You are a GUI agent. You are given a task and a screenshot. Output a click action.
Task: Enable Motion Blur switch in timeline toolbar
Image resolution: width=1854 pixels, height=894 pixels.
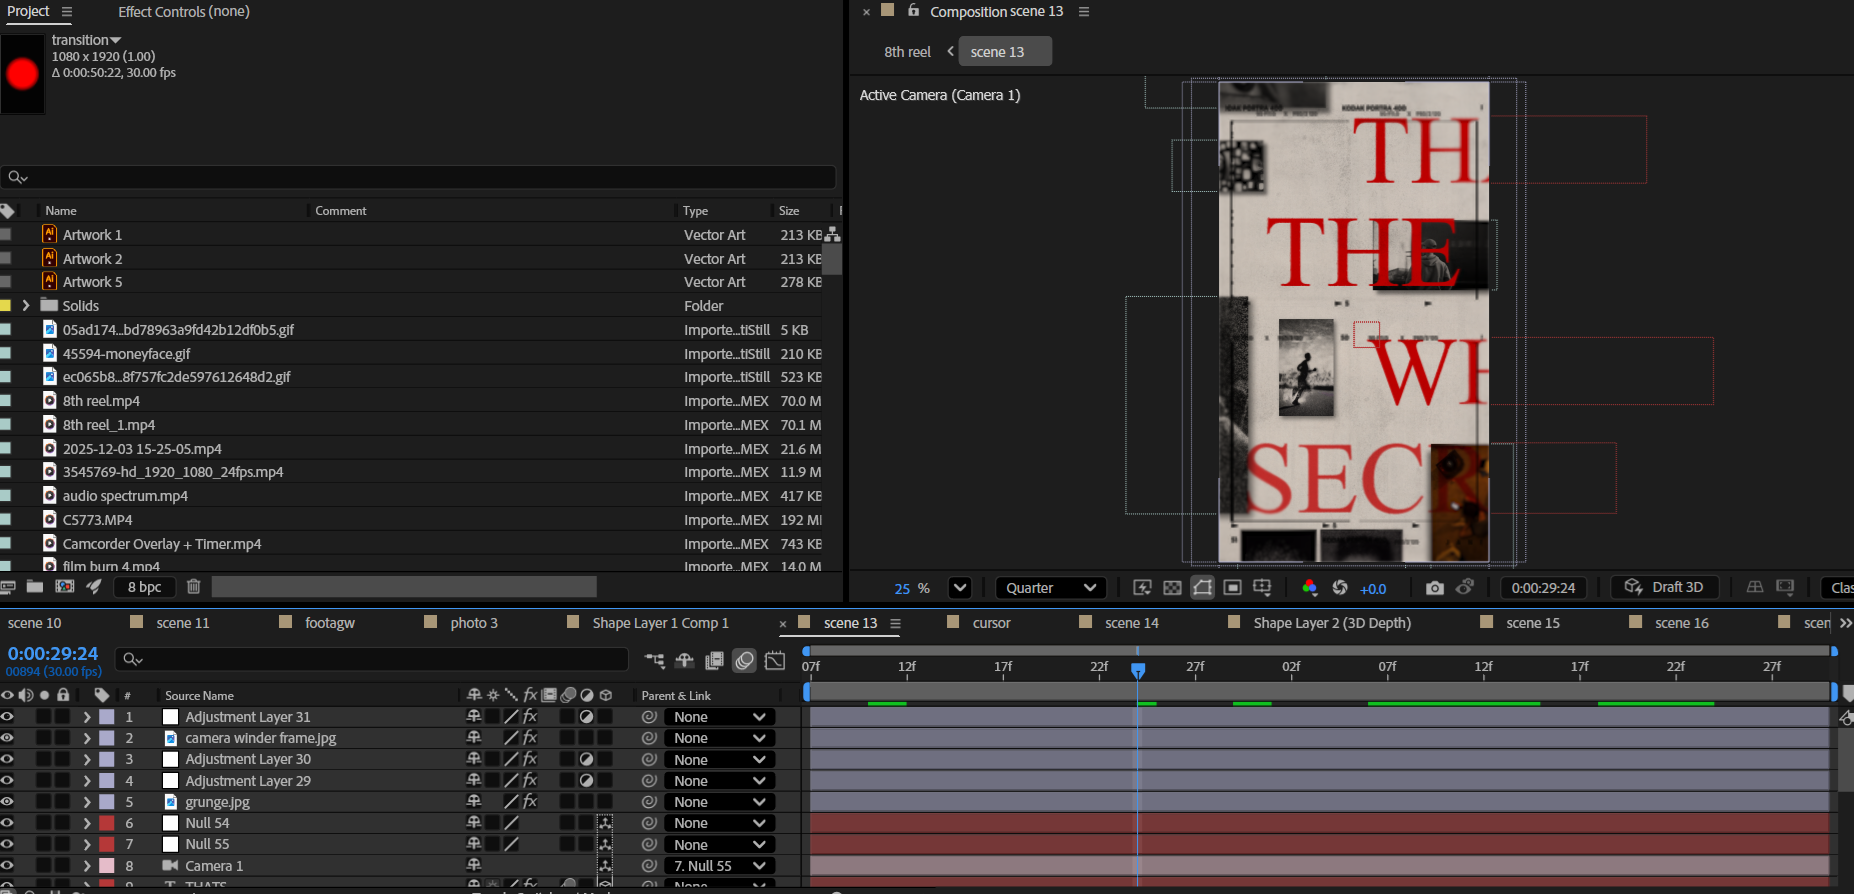(x=744, y=660)
